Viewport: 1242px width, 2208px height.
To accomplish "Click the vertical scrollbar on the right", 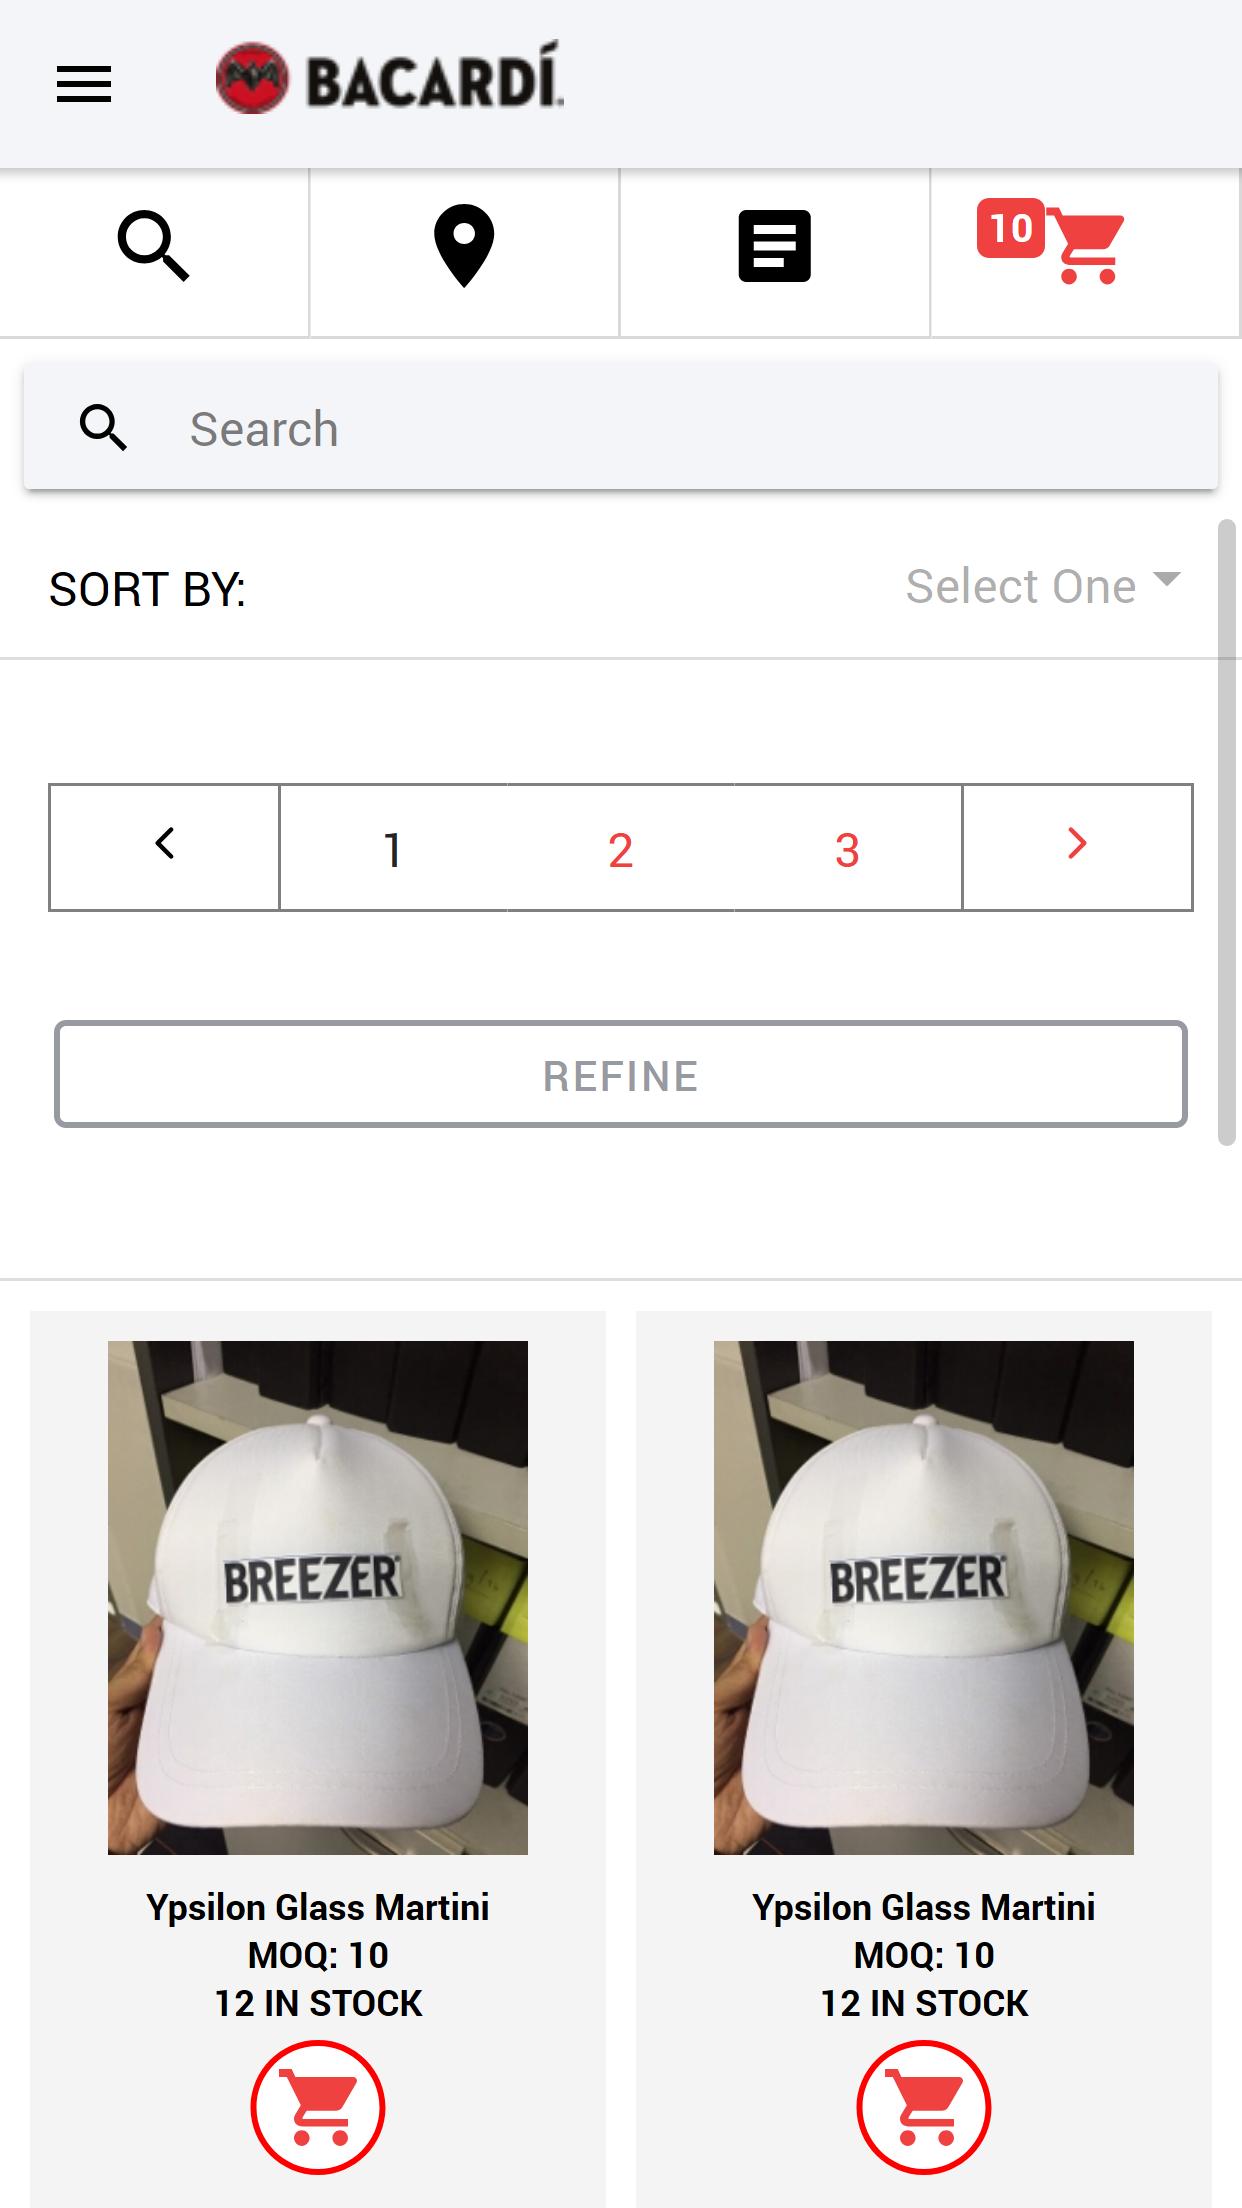I will [1227, 832].
